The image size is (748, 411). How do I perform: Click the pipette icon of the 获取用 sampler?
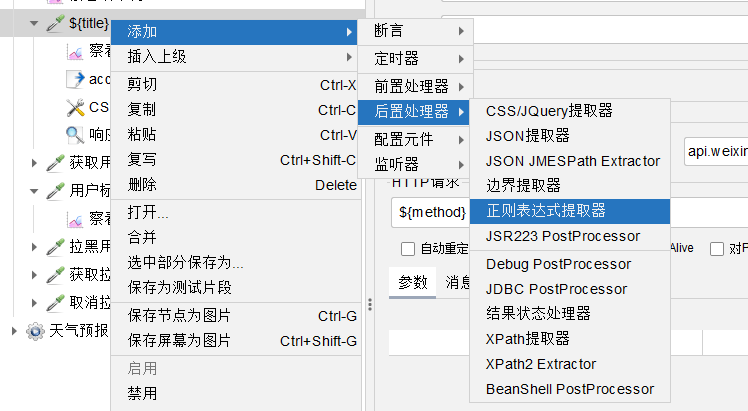point(55,163)
